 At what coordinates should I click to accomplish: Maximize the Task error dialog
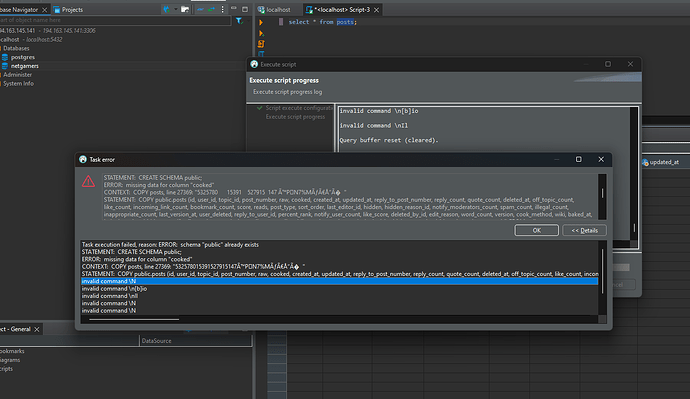[x=579, y=159]
